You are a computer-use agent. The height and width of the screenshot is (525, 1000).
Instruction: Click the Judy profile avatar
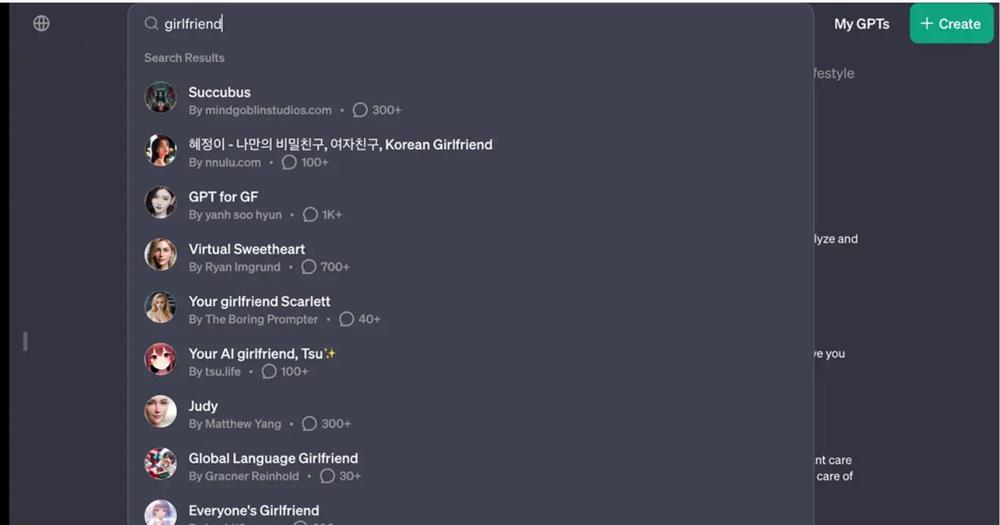(x=160, y=411)
